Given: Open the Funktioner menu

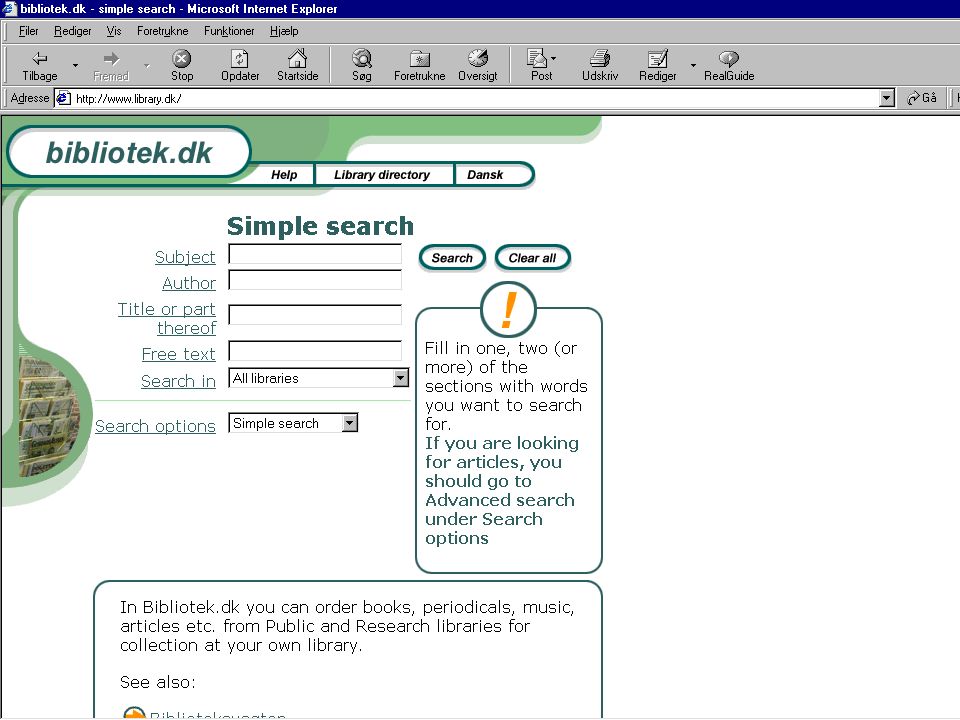Looking at the screenshot, I should [229, 31].
